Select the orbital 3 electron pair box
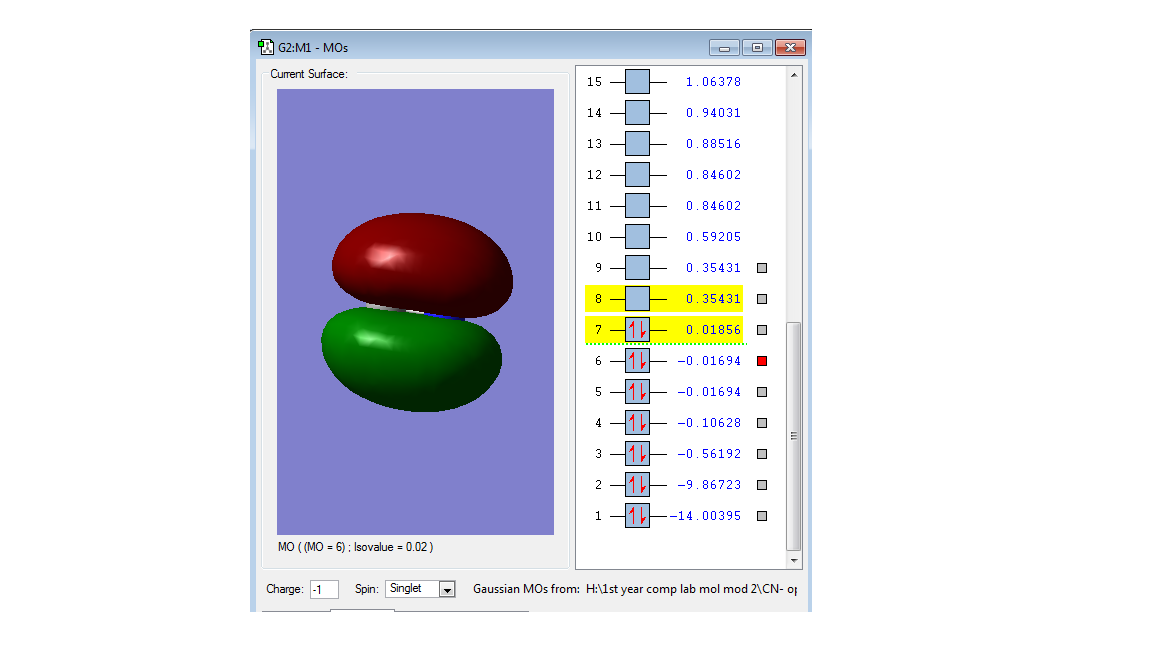The image size is (1152, 648). [x=637, y=453]
